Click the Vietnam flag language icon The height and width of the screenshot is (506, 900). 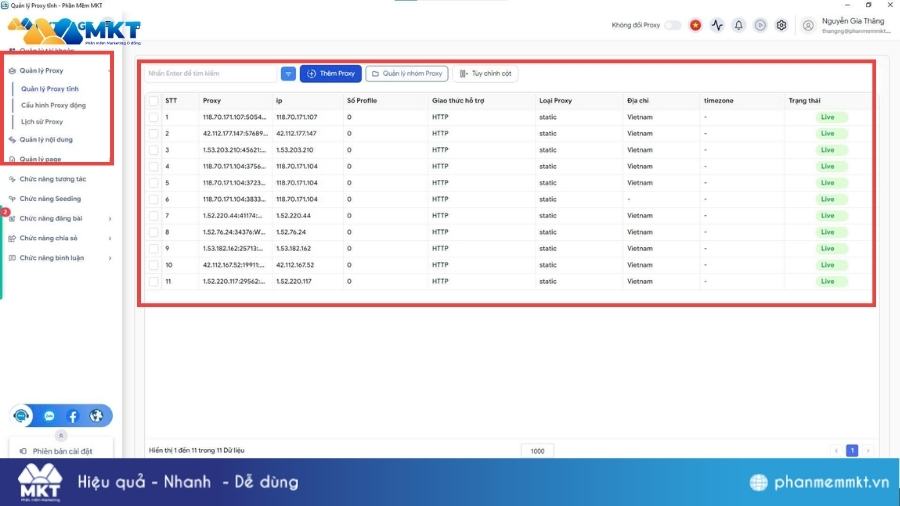pyautogui.click(x=695, y=25)
